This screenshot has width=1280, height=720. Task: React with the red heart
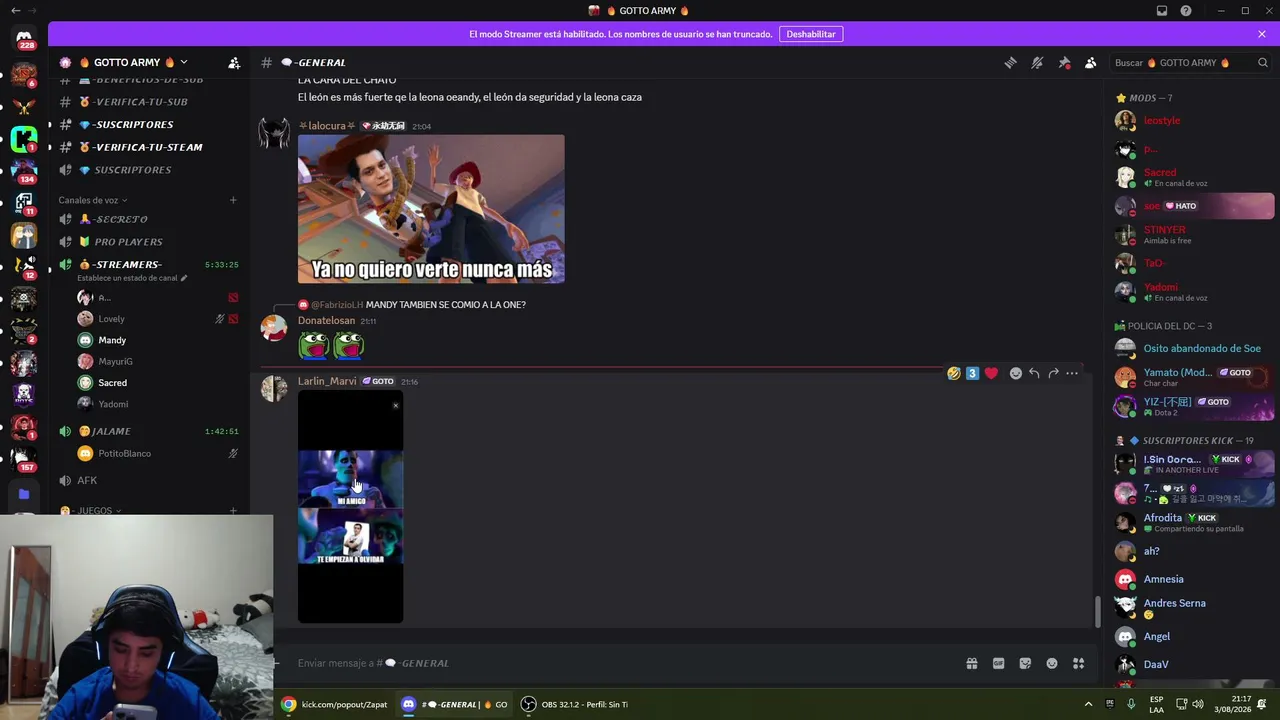coord(991,373)
